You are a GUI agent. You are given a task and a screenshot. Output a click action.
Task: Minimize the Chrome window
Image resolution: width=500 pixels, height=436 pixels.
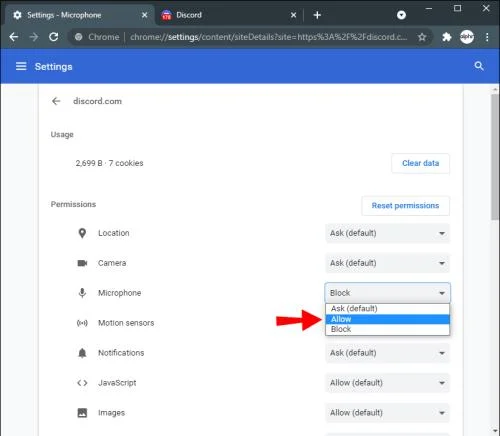pos(429,8)
